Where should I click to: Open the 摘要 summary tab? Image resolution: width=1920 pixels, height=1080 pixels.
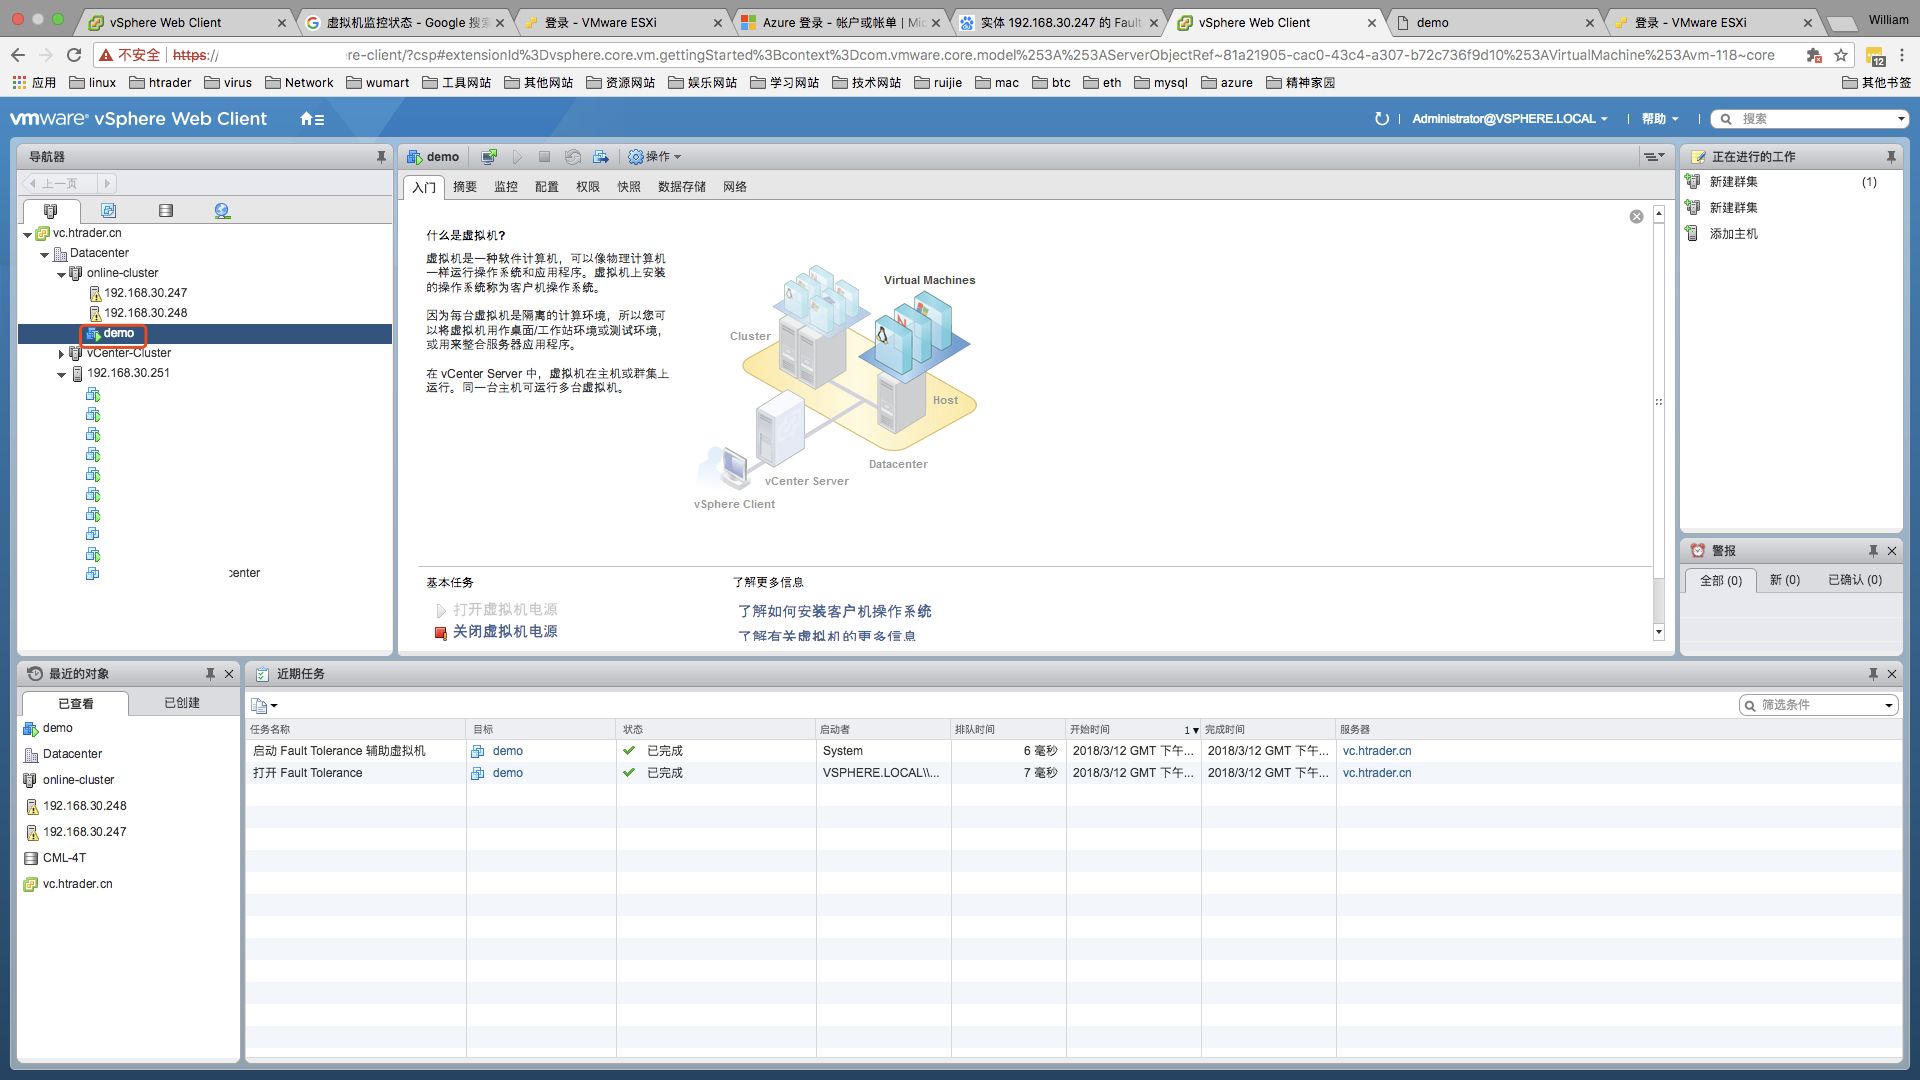pyautogui.click(x=465, y=187)
